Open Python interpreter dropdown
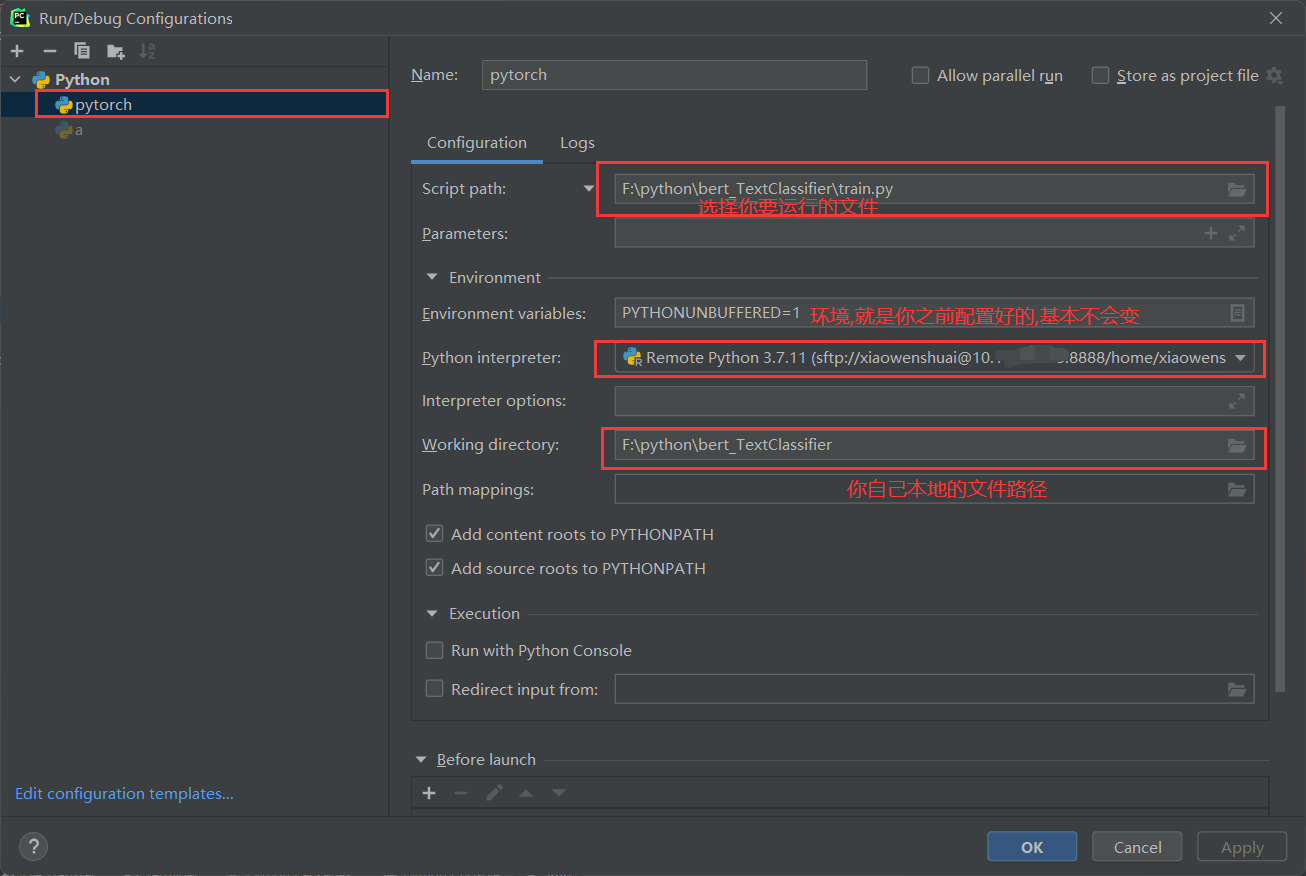Screen dimensions: 1306x876 pos(1241,357)
